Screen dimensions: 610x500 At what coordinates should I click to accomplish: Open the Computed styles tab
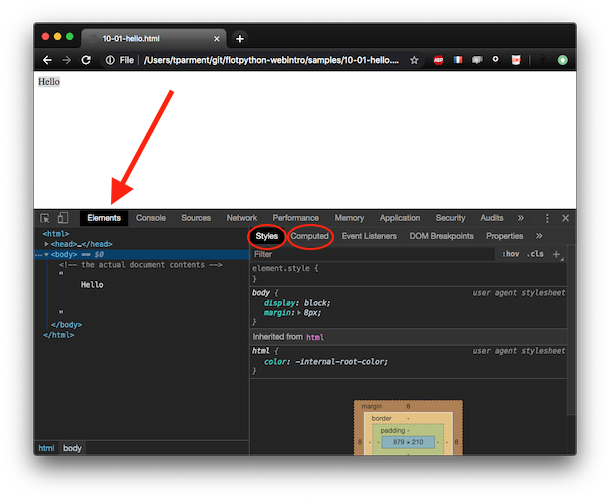point(310,236)
